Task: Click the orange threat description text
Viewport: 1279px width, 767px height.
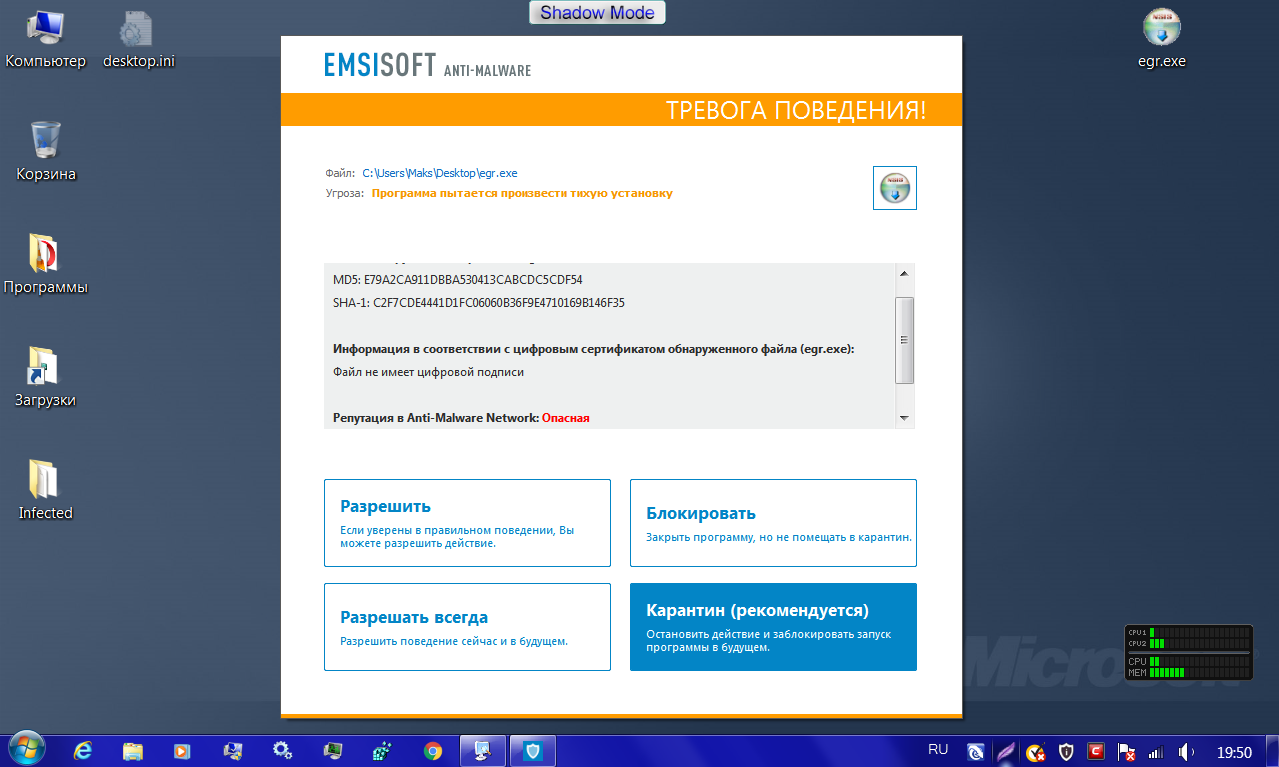Action: [x=522, y=193]
